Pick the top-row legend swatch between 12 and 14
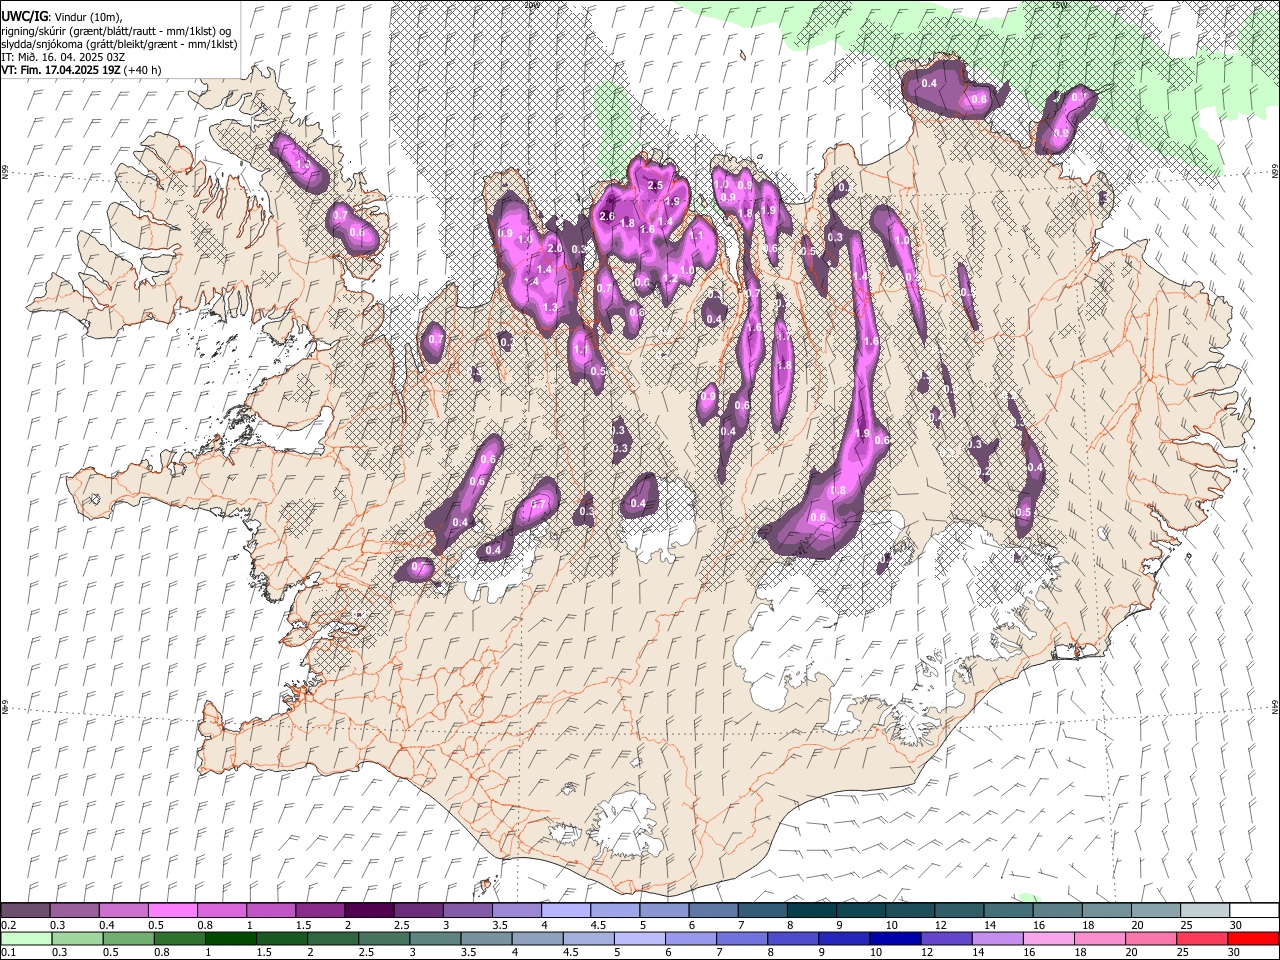Image resolution: width=1280 pixels, height=960 pixels. click(x=959, y=910)
